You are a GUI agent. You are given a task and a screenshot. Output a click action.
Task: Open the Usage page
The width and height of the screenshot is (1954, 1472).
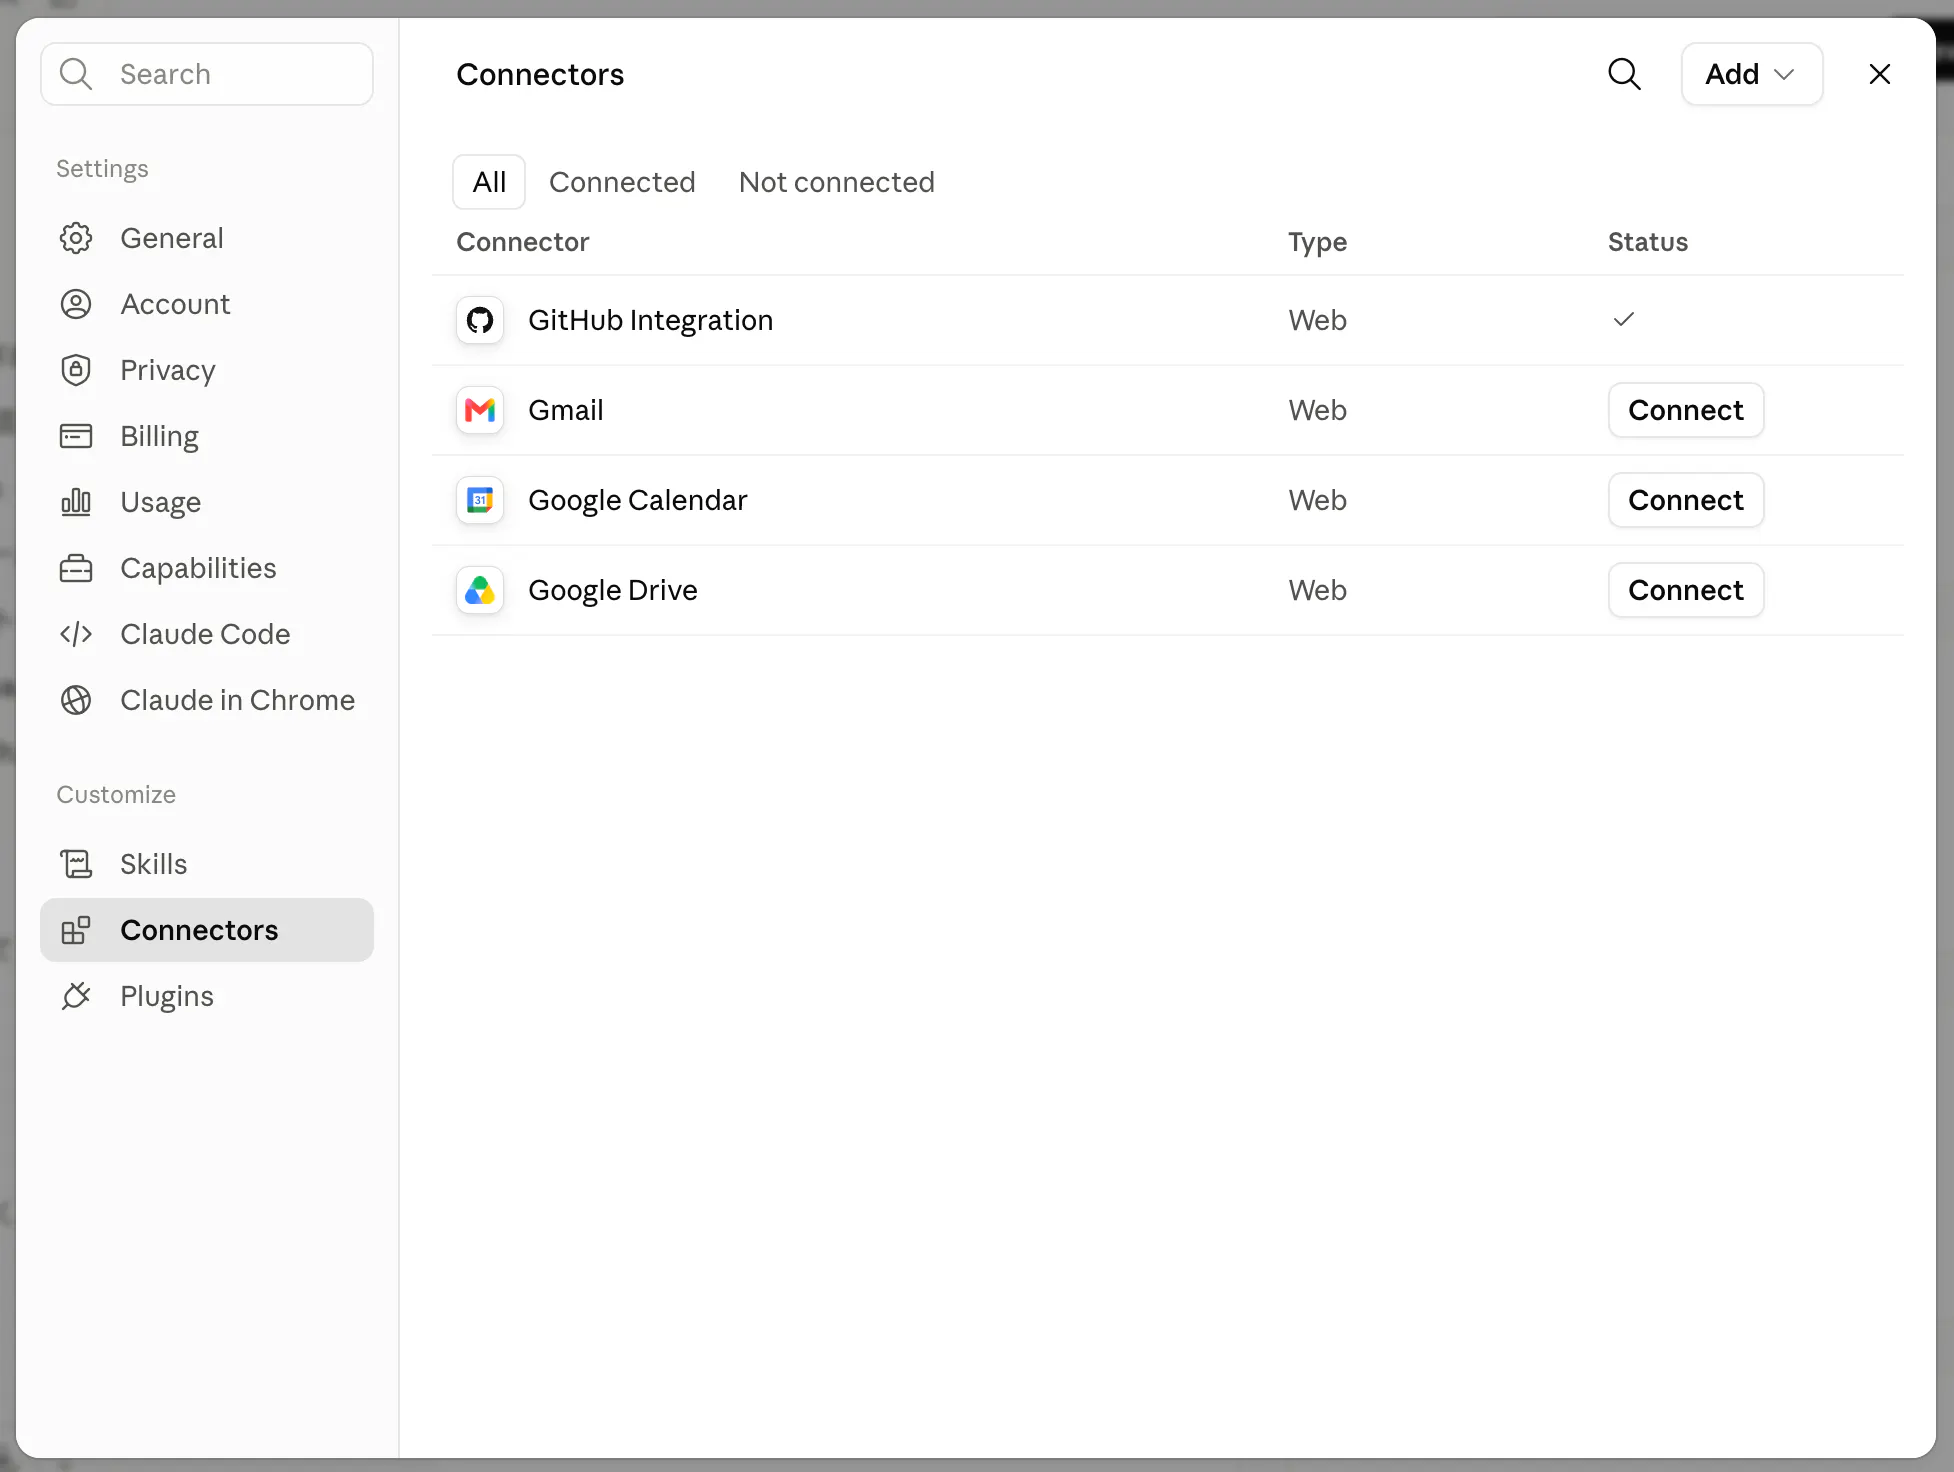207,502
